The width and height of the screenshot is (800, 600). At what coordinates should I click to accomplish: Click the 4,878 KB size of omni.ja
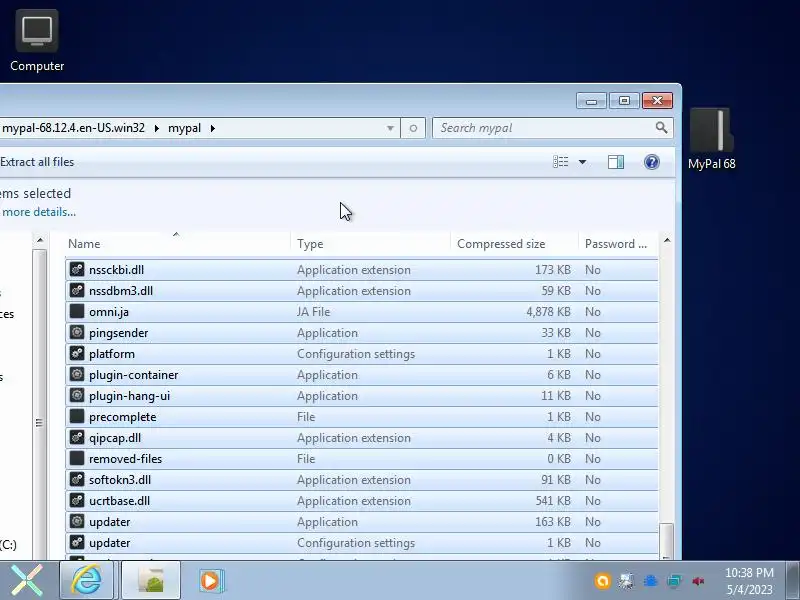coord(548,312)
